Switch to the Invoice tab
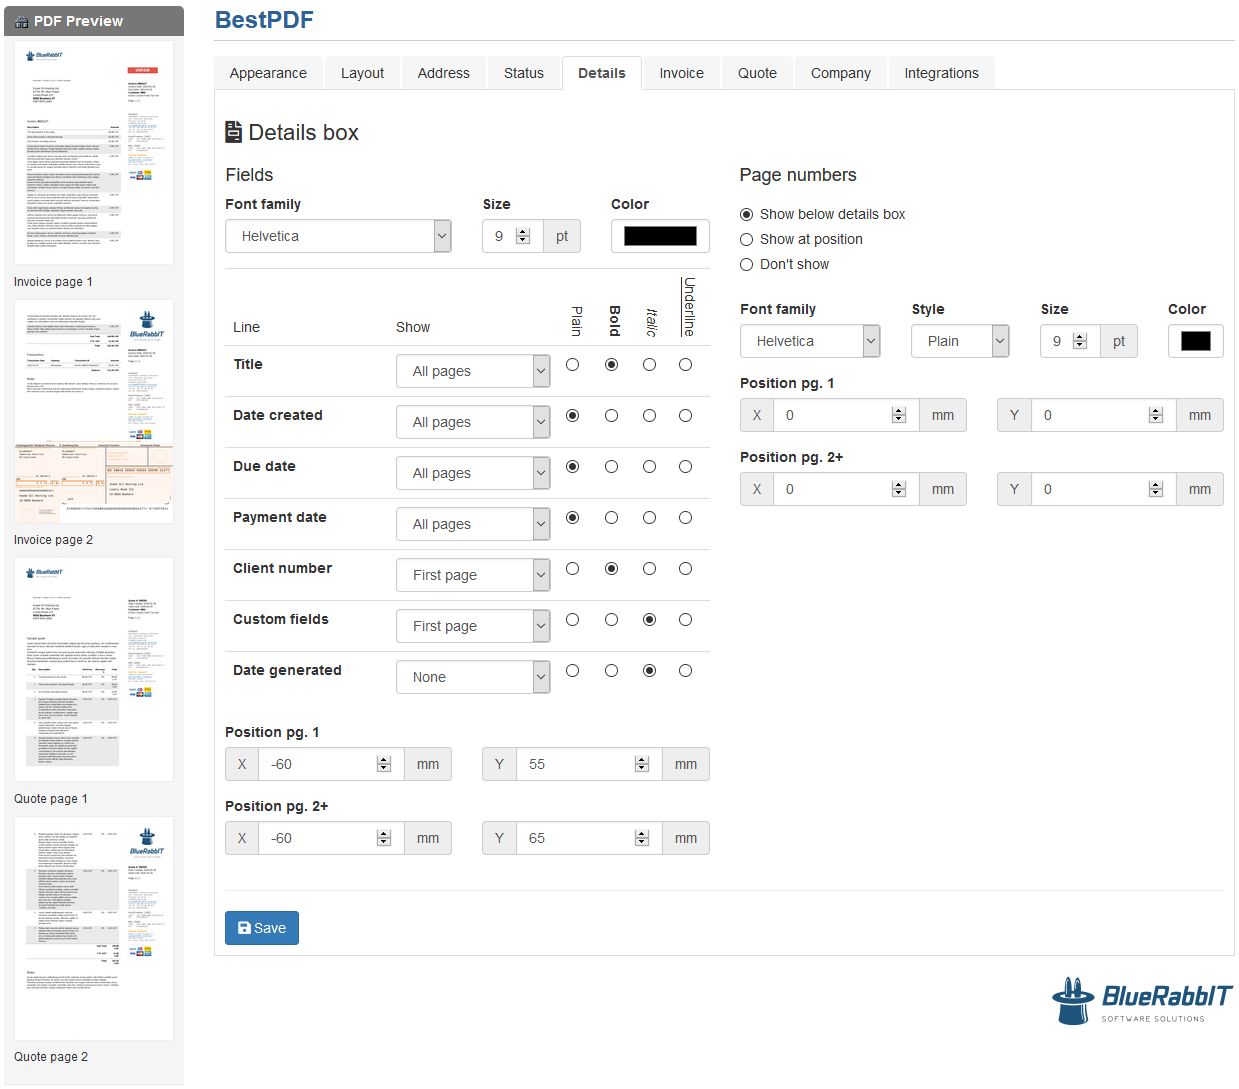 pyautogui.click(x=681, y=72)
